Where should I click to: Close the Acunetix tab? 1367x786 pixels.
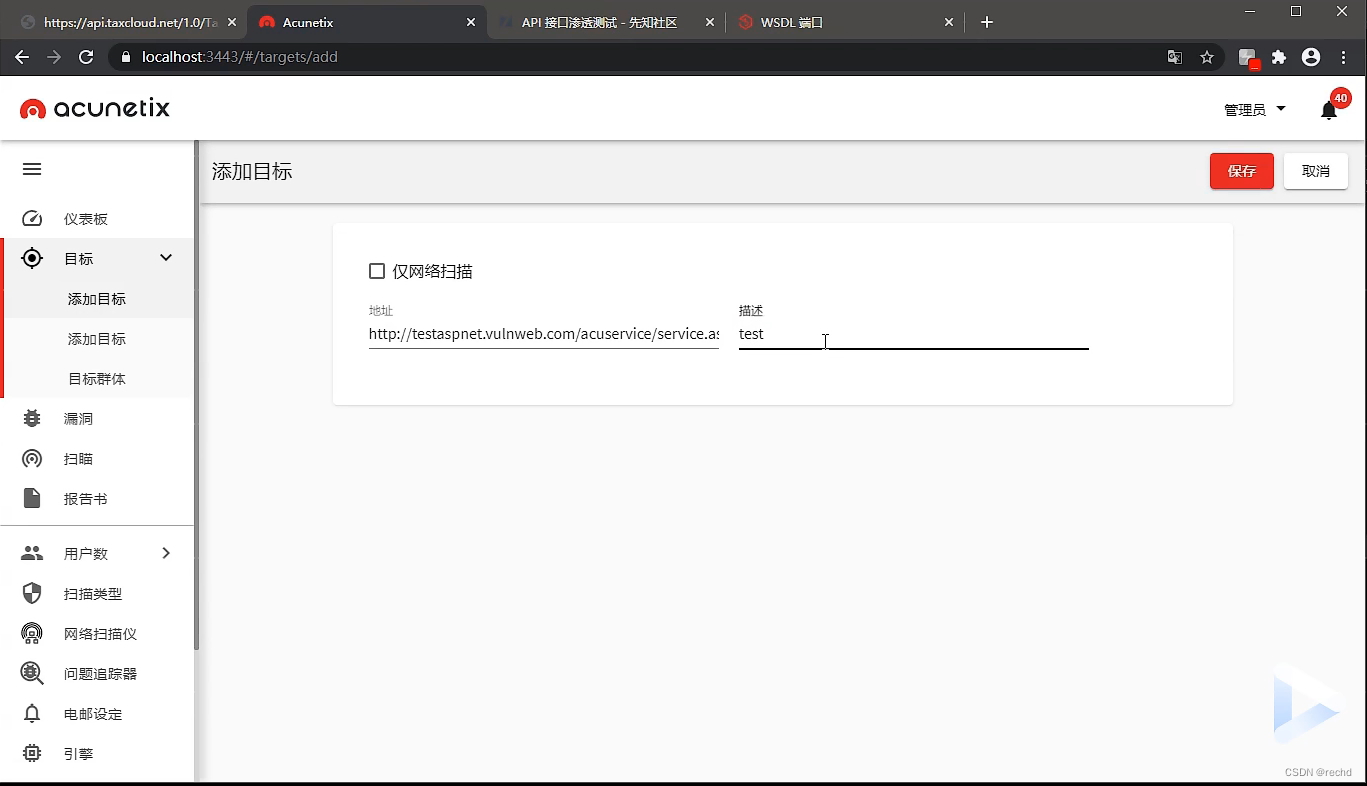point(471,22)
